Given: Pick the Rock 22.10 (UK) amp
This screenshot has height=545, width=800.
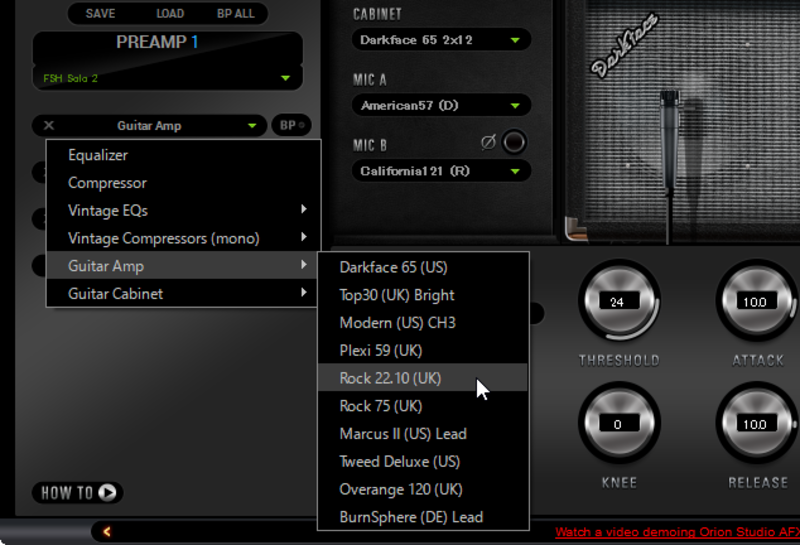Looking at the screenshot, I should pos(423,378).
